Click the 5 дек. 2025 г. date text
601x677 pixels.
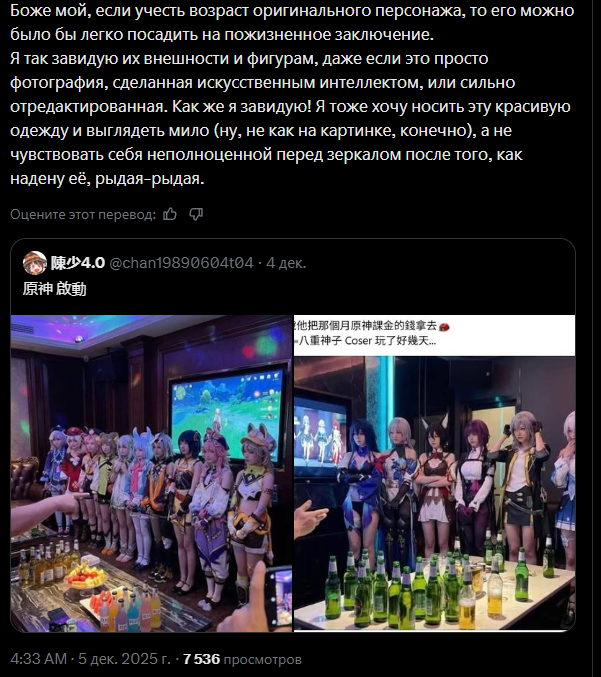pos(124,659)
